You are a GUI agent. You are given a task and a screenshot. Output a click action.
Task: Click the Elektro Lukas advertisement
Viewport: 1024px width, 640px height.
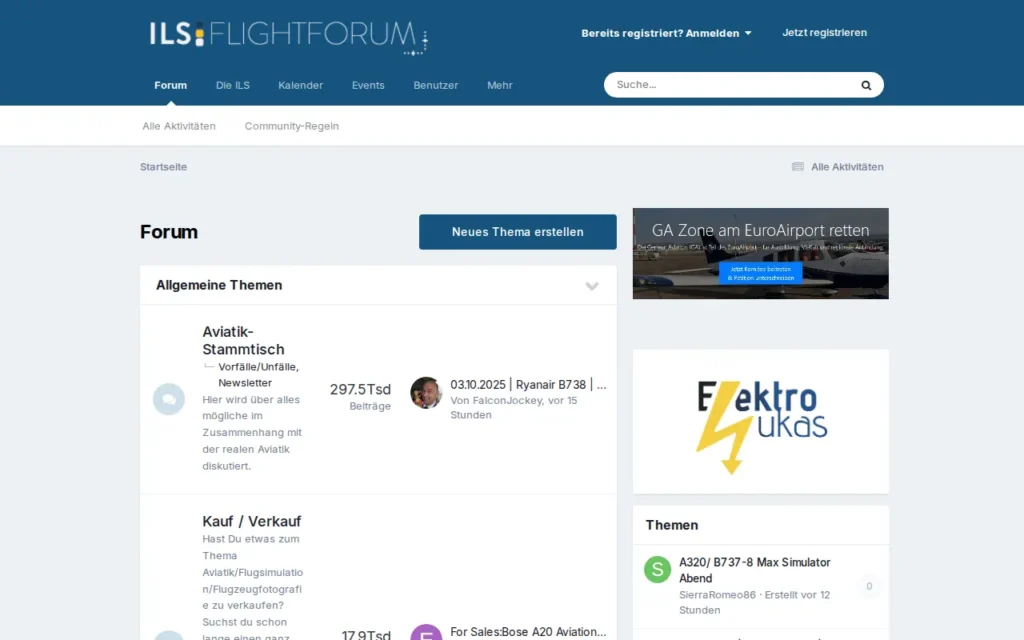[x=760, y=422]
